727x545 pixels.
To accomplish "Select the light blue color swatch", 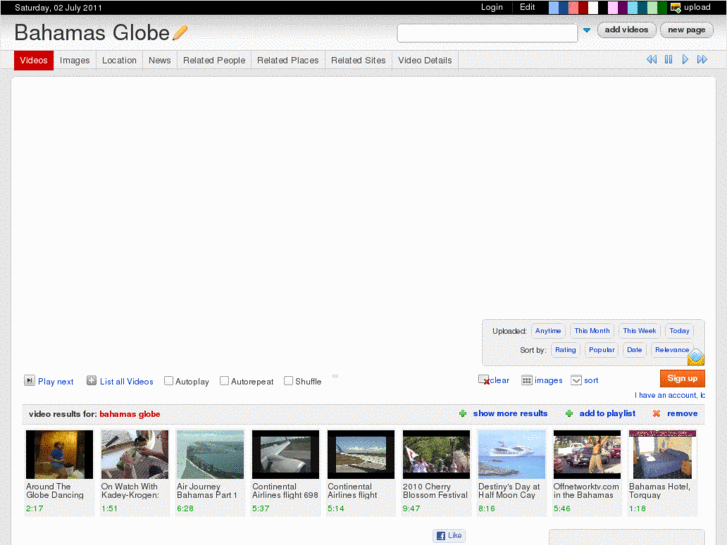I will point(554,7).
